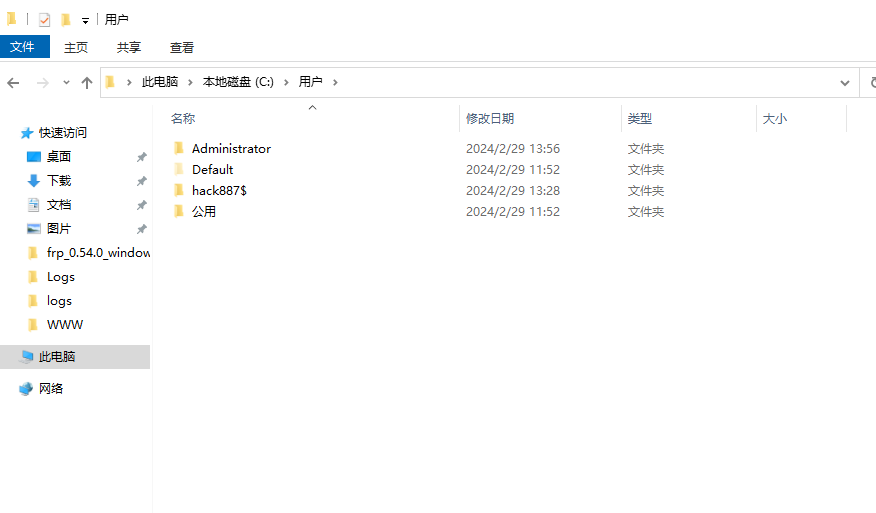Image resolution: width=876 pixels, height=513 pixels.
Task: Open 图片 in quick access
Action: pyautogui.click(x=59, y=229)
